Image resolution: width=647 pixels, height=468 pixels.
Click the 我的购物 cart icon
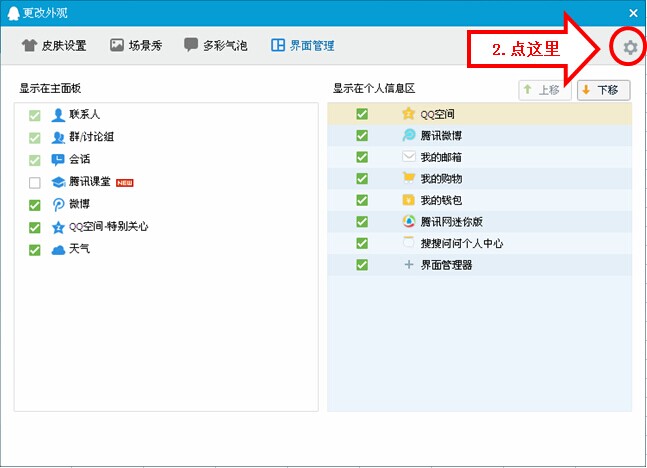(409, 178)
